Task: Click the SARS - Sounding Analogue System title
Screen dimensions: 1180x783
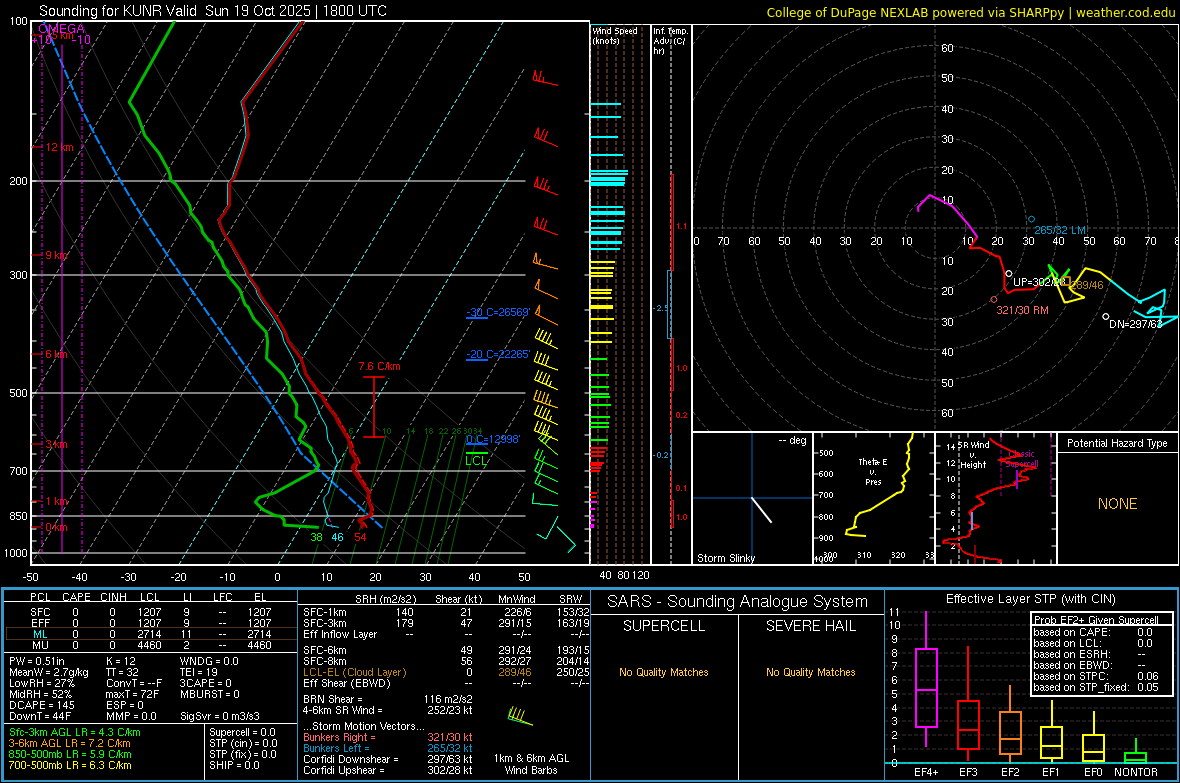Action: coord(738,602)
